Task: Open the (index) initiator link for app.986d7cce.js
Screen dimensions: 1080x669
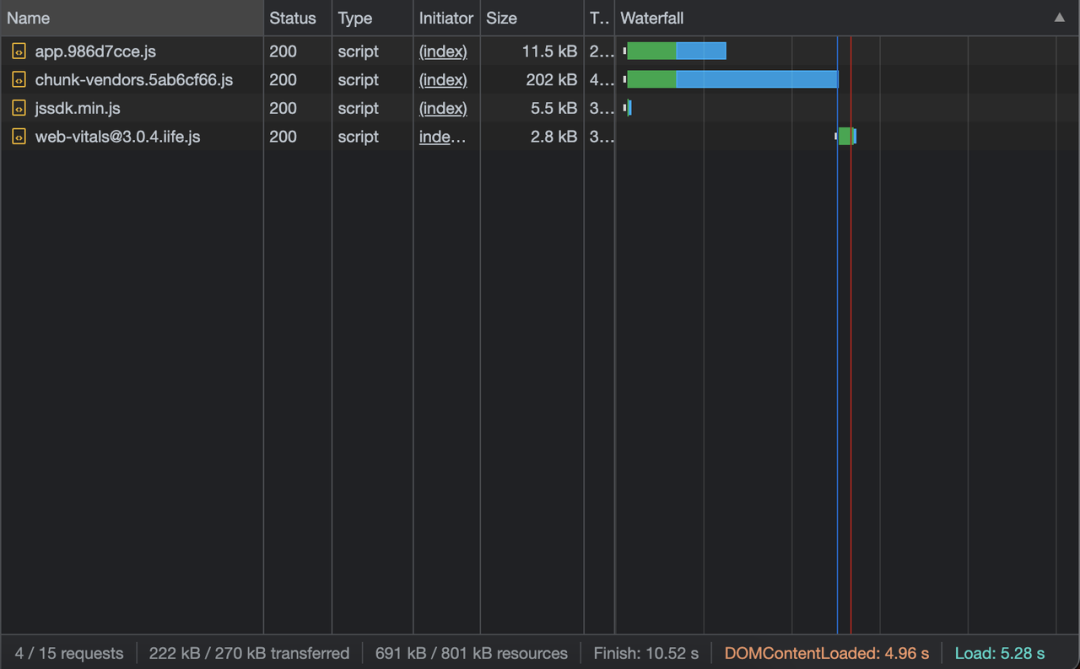Action: (x=443, y=51)
